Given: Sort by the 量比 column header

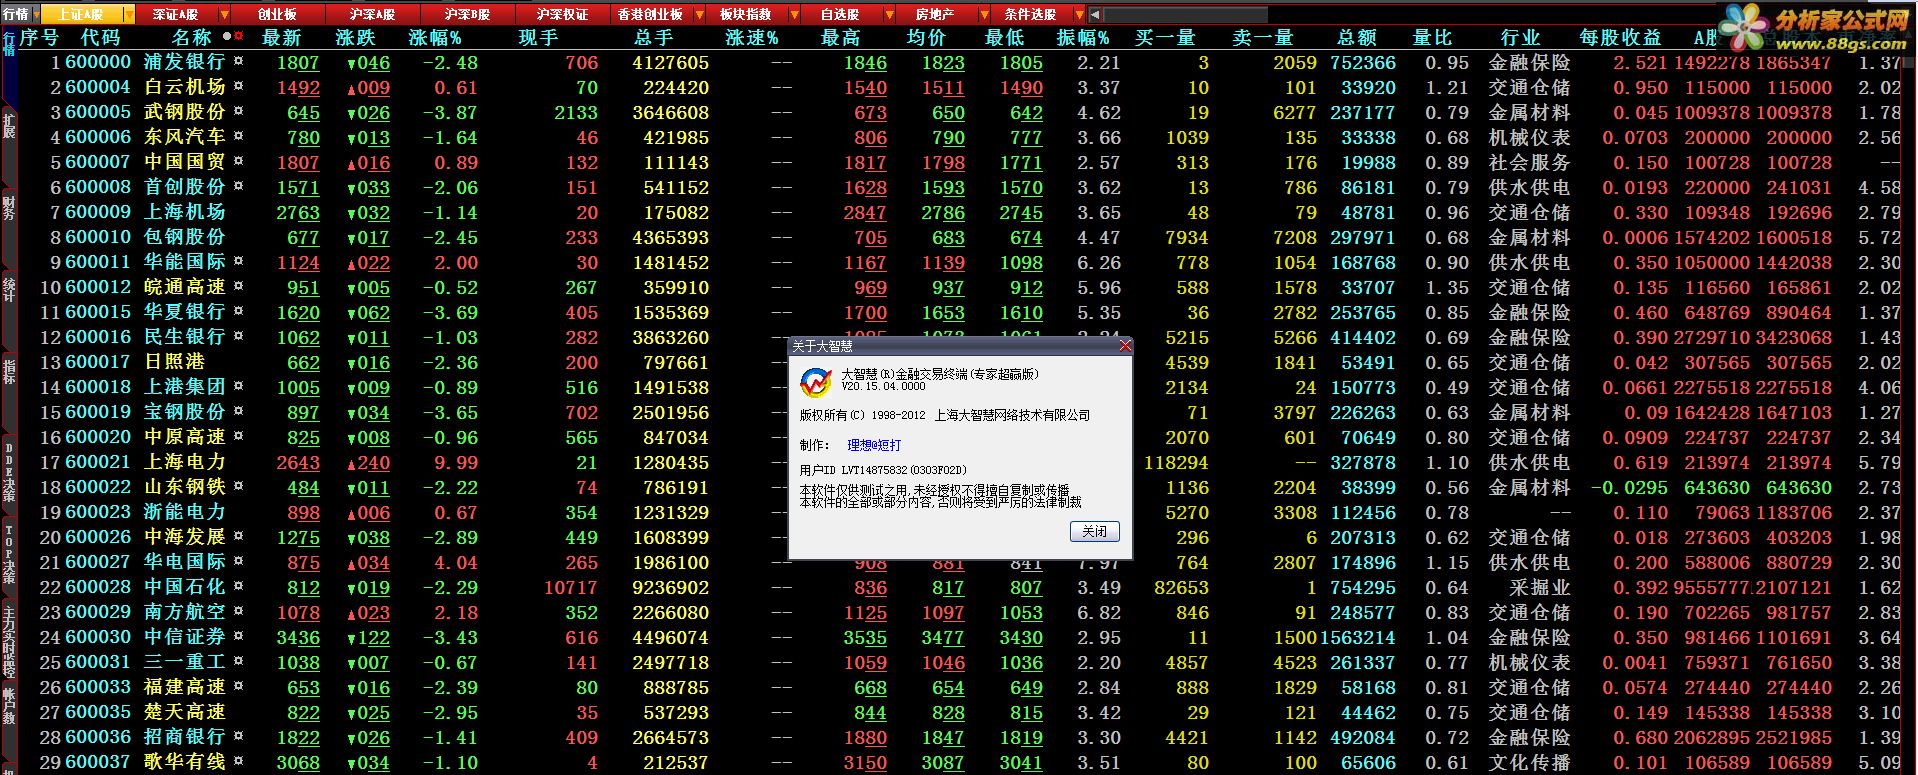Looking at the screenshot, I should point(1432,37).
